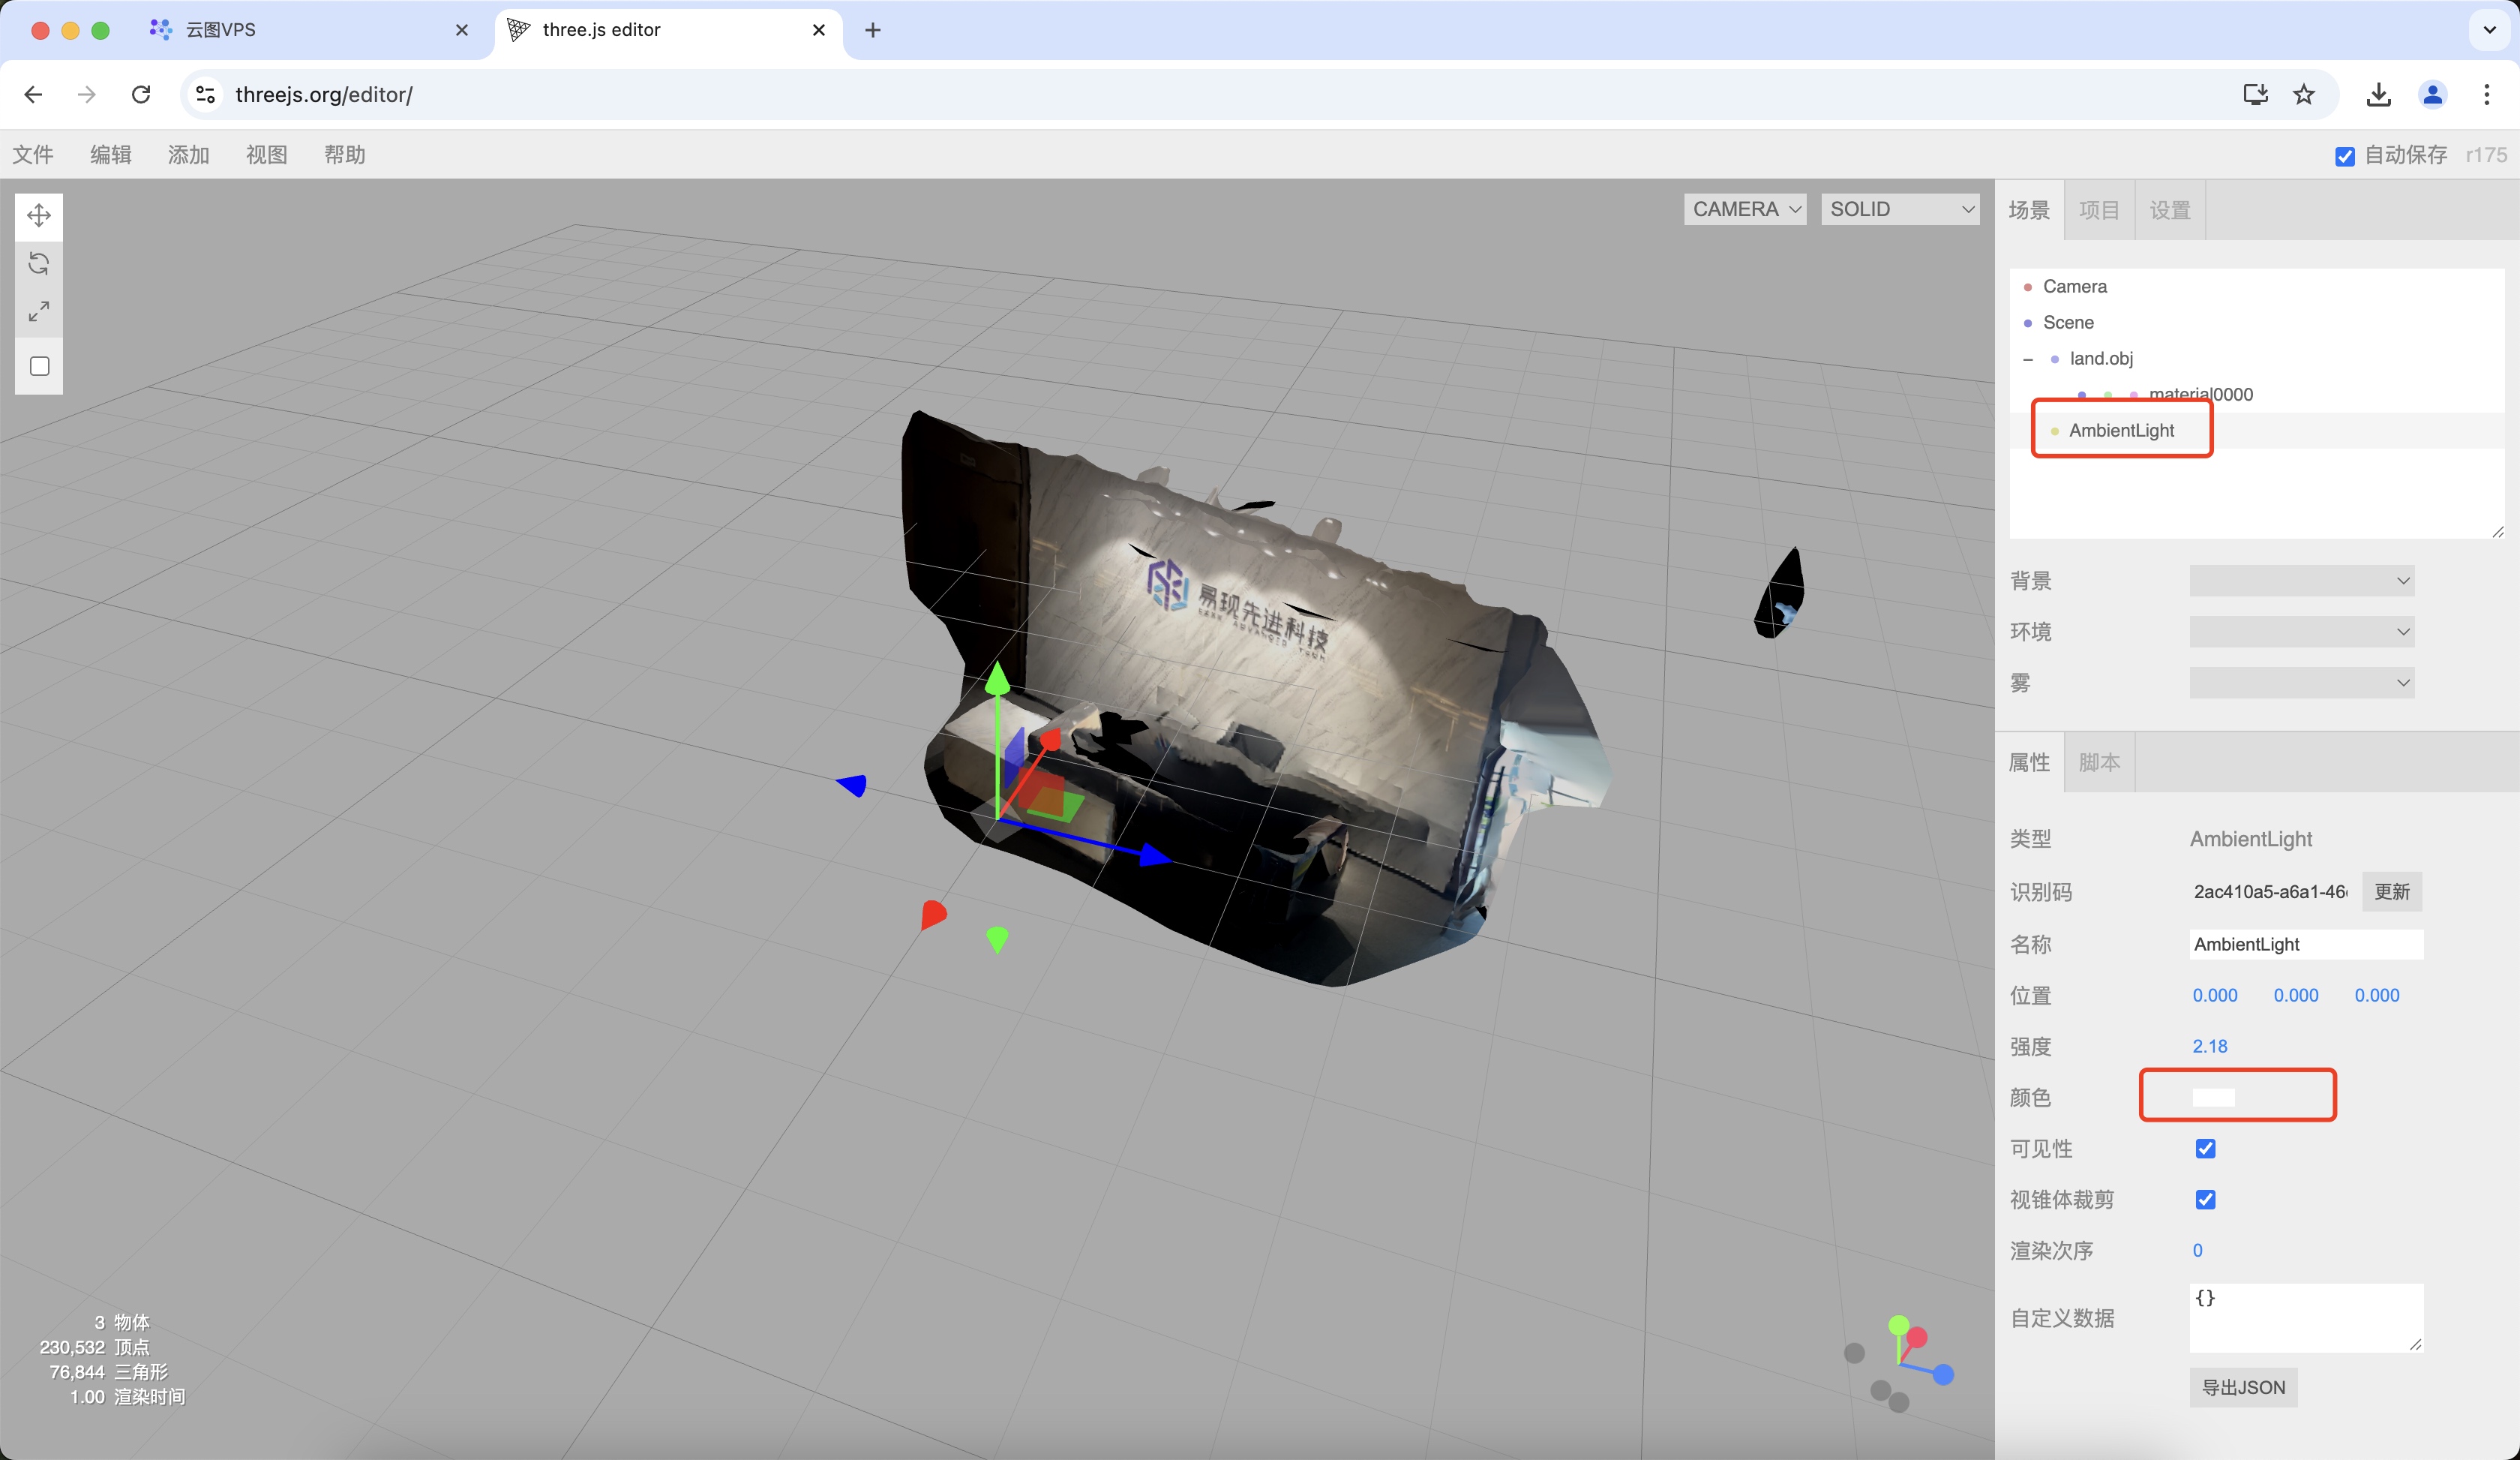Open the 添加 menu
Screen dimensions: 2520x1460
[189, 155]
